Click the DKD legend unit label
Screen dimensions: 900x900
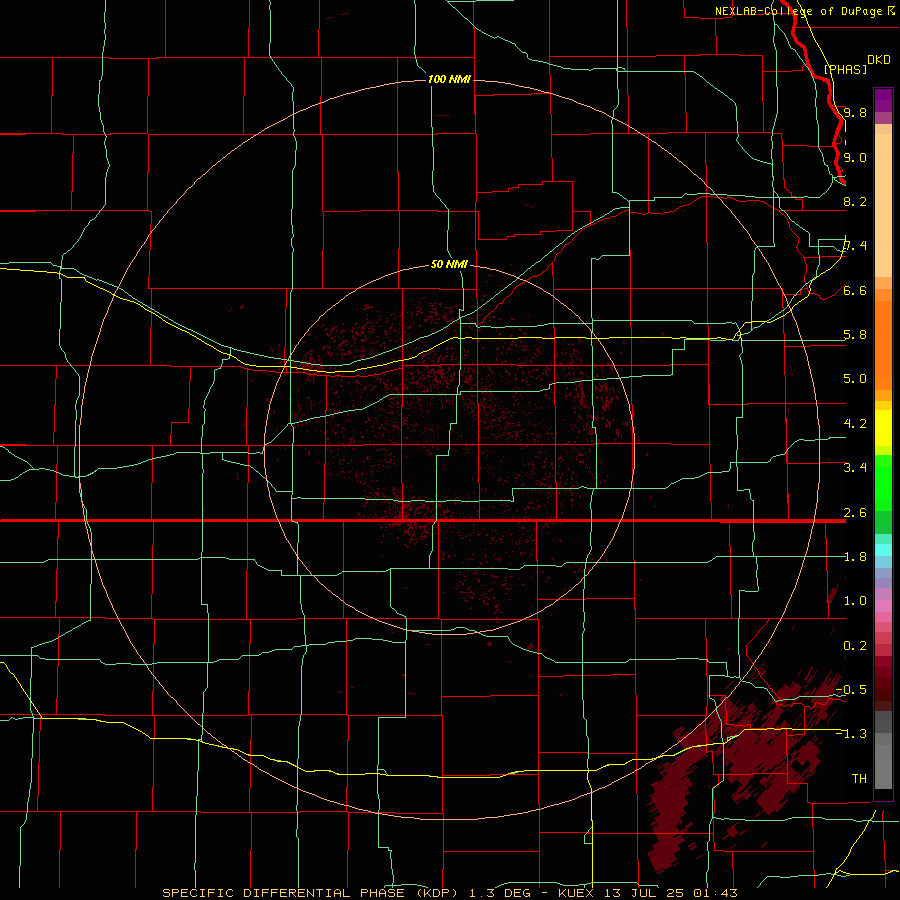tap(878, 60)
